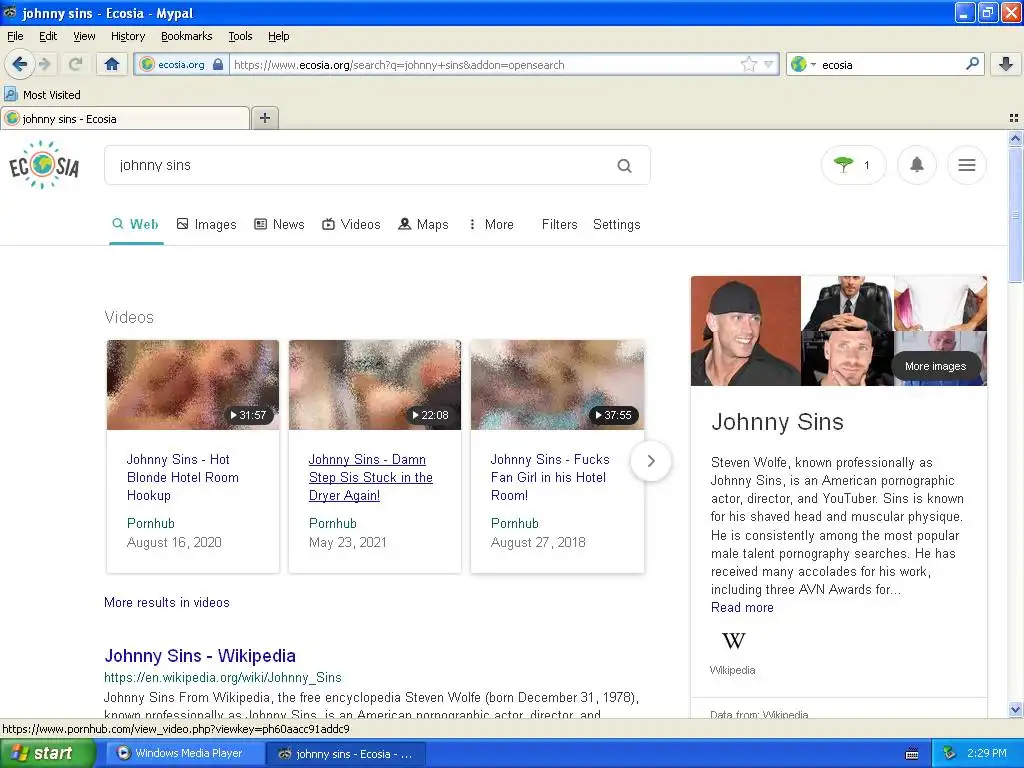Open the man in suit image
Viewport: 1024px width, 768px height.
tap(847, 303)
